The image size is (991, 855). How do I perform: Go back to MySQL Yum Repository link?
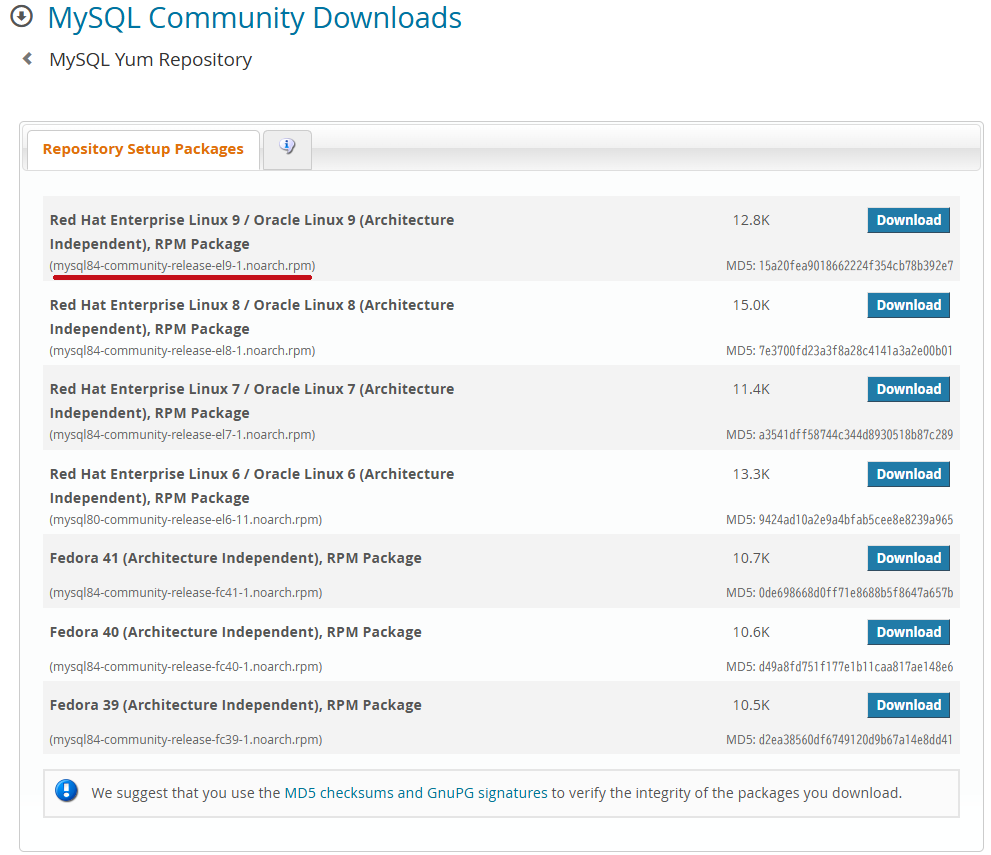pos(150,59)
